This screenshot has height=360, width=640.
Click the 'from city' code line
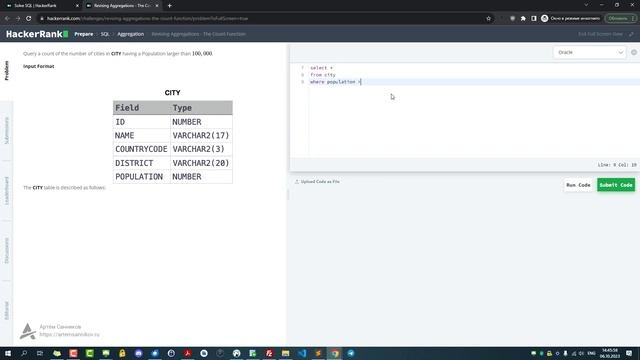coord(323,75)
